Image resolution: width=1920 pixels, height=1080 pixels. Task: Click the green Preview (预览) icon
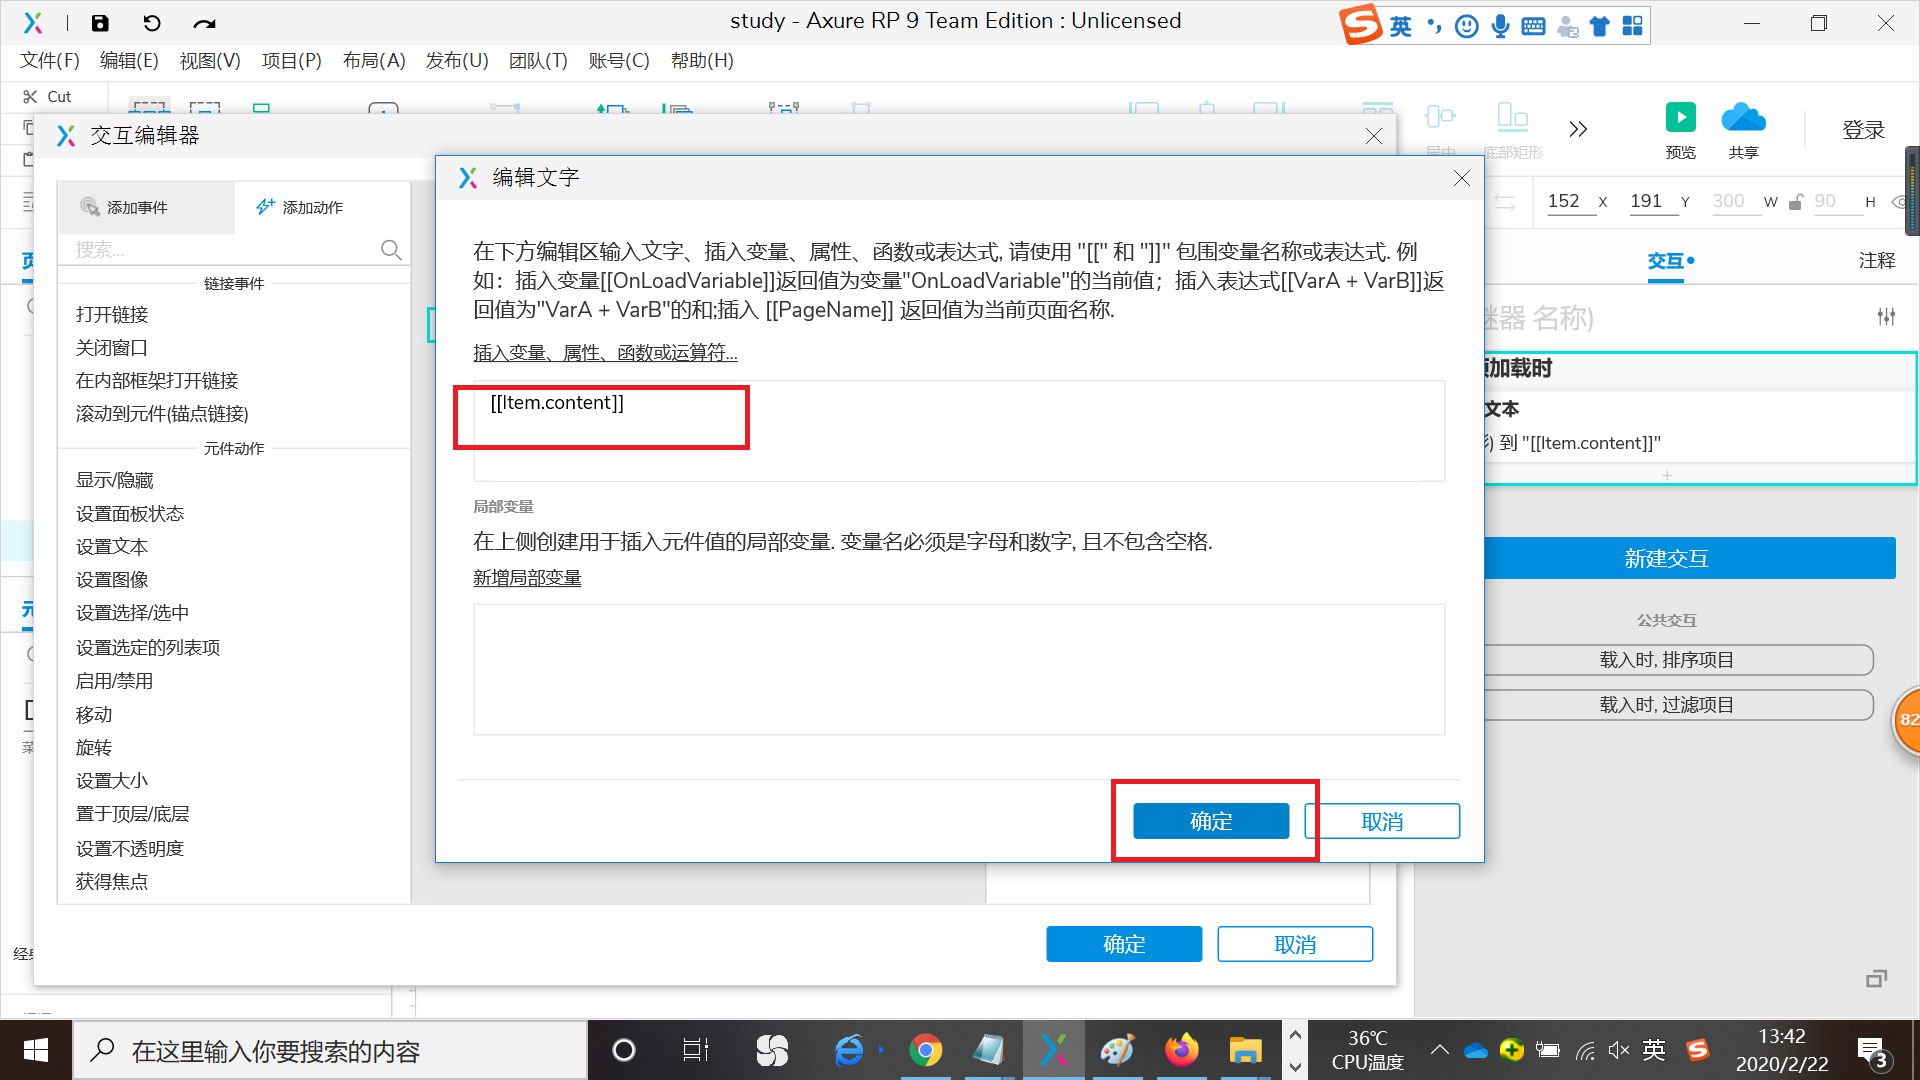tap(1680, 117)
